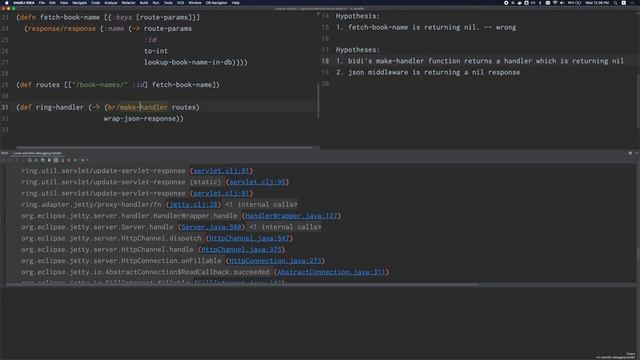
Task: Click the clock in the menu bar
Action: tap(597, 3)
